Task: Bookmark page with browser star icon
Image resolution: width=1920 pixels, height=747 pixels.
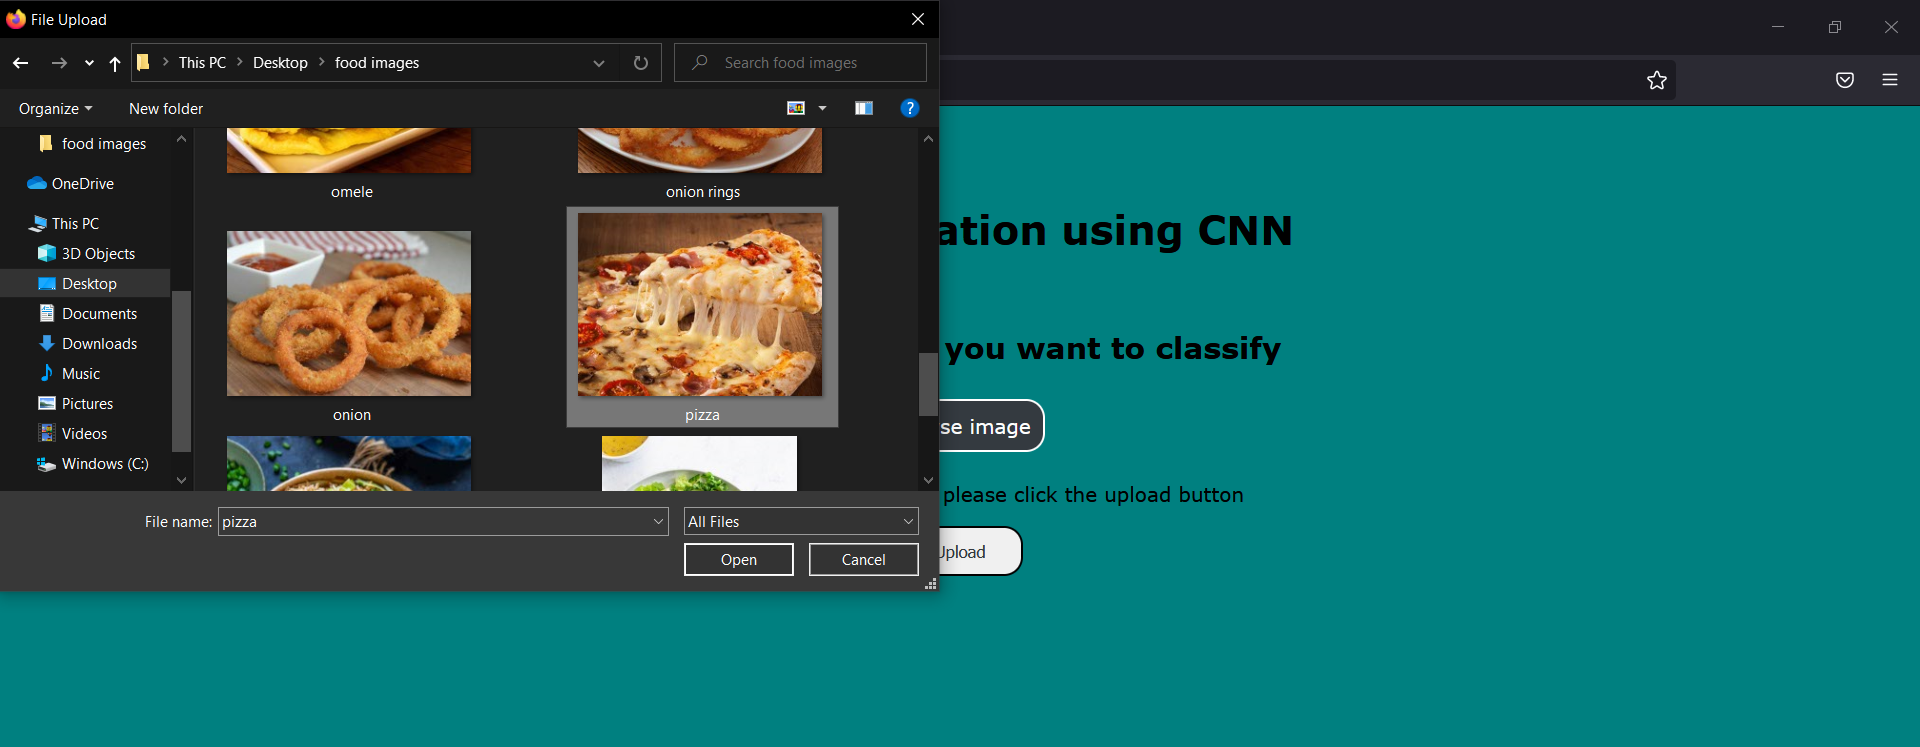Action: pyautogui.click(x=1657, y=80)
